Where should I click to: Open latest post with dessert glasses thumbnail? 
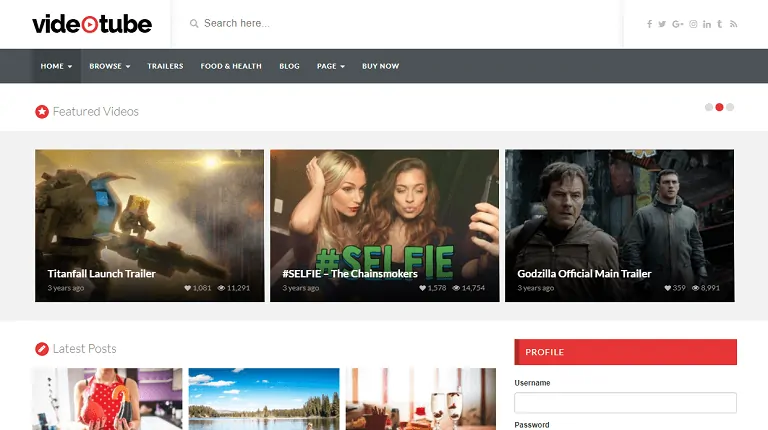pyautogui.click(x=421, y=399)
